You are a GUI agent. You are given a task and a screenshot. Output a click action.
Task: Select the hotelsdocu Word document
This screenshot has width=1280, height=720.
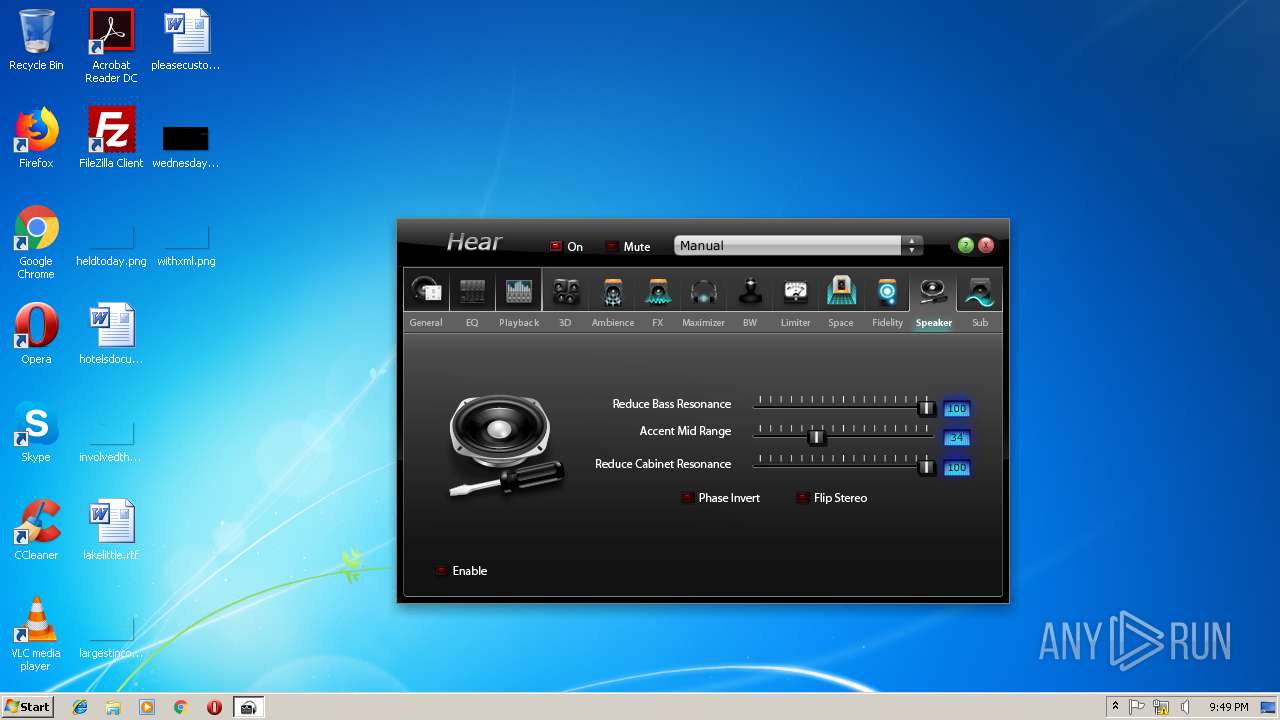111,334
